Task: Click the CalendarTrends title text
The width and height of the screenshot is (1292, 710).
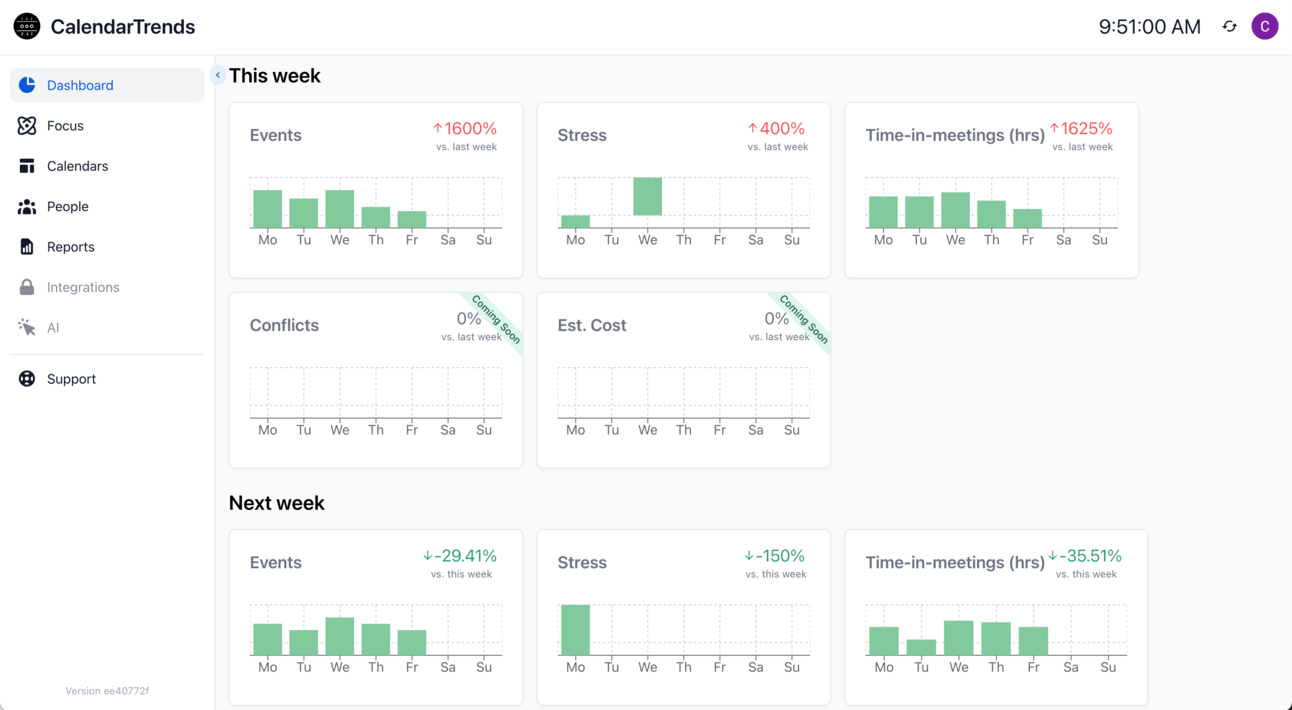Action: coord(123,27)
